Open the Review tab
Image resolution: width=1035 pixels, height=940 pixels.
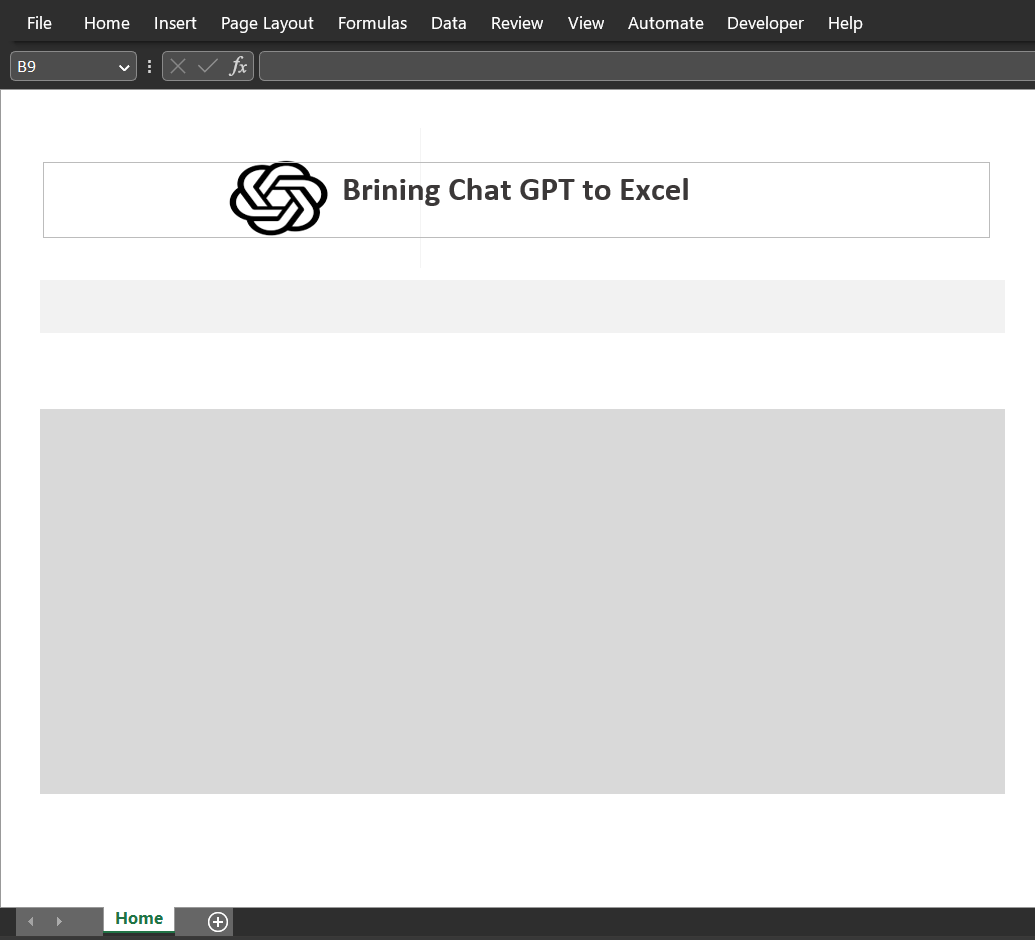[517, 23]
